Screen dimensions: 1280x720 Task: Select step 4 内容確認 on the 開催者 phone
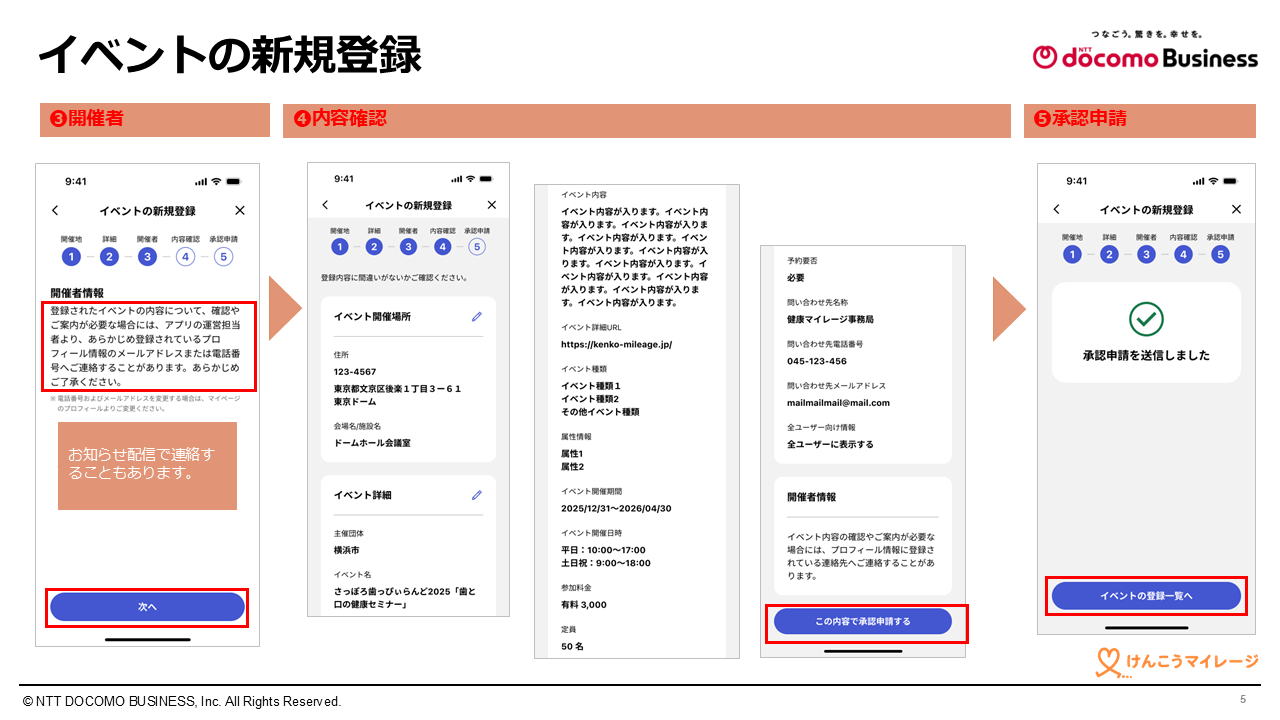[x=185, y=257]
